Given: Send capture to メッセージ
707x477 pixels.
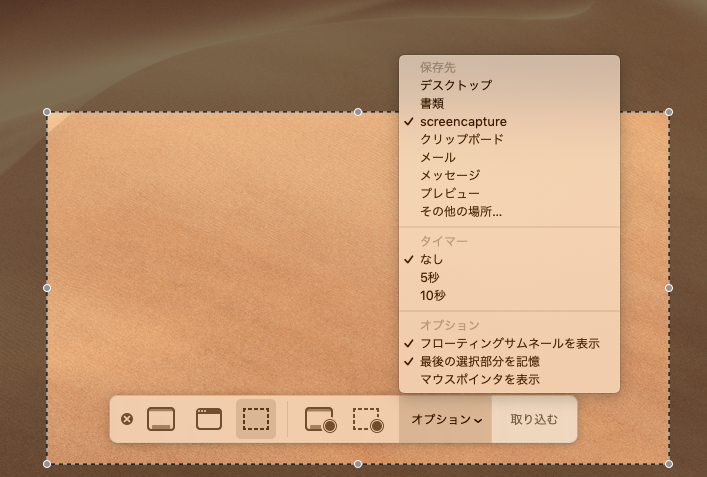Looking at the screenshot, I should click(509, 175).
